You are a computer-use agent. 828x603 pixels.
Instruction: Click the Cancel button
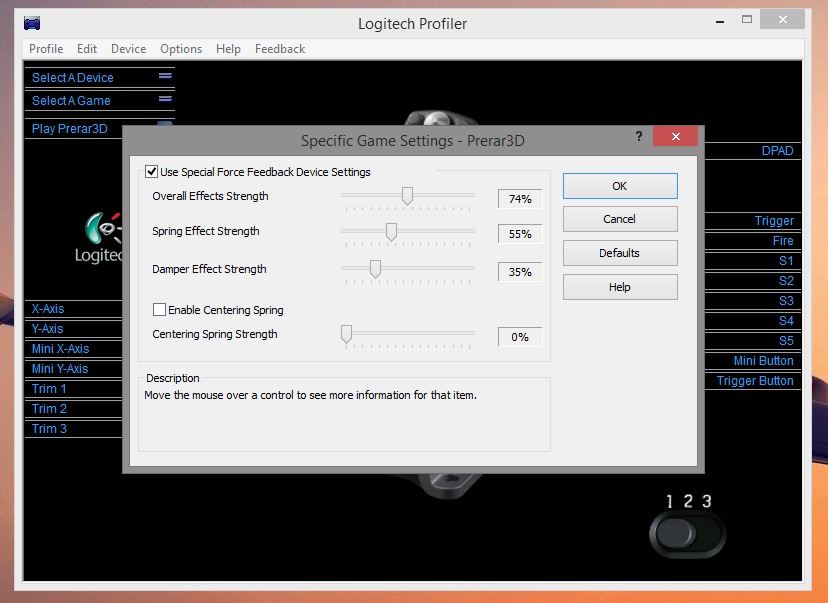click(x=620, y=219)
